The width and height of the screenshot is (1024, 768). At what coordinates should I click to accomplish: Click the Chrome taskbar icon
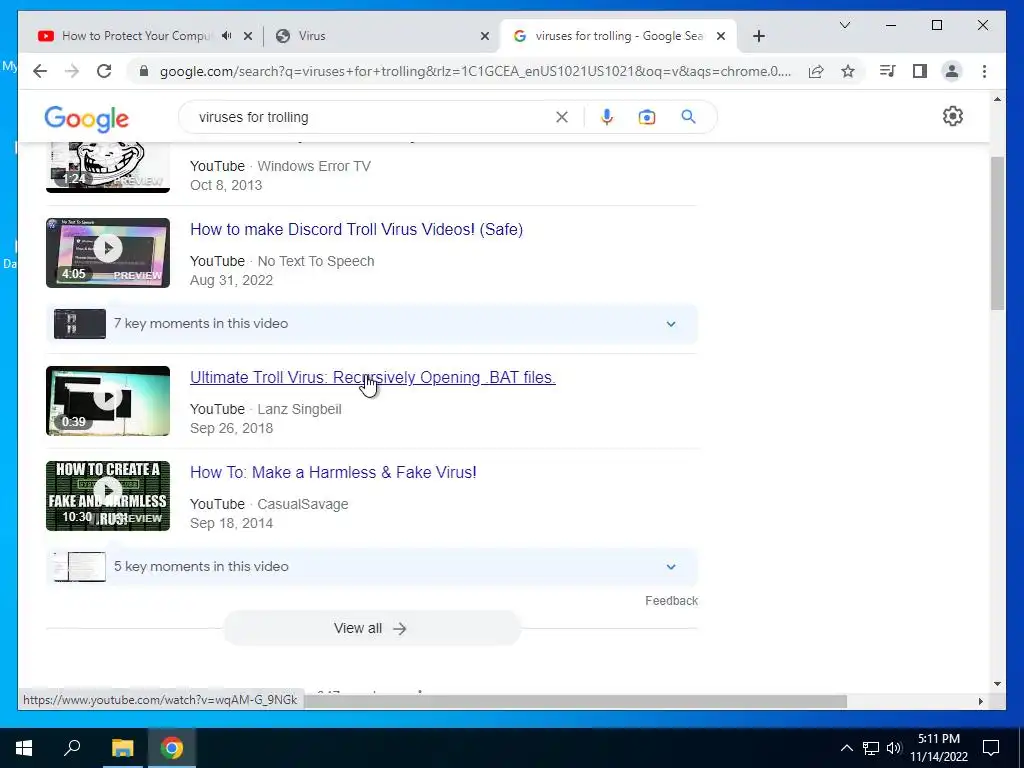pyautogui.click(x=172, y=748)
